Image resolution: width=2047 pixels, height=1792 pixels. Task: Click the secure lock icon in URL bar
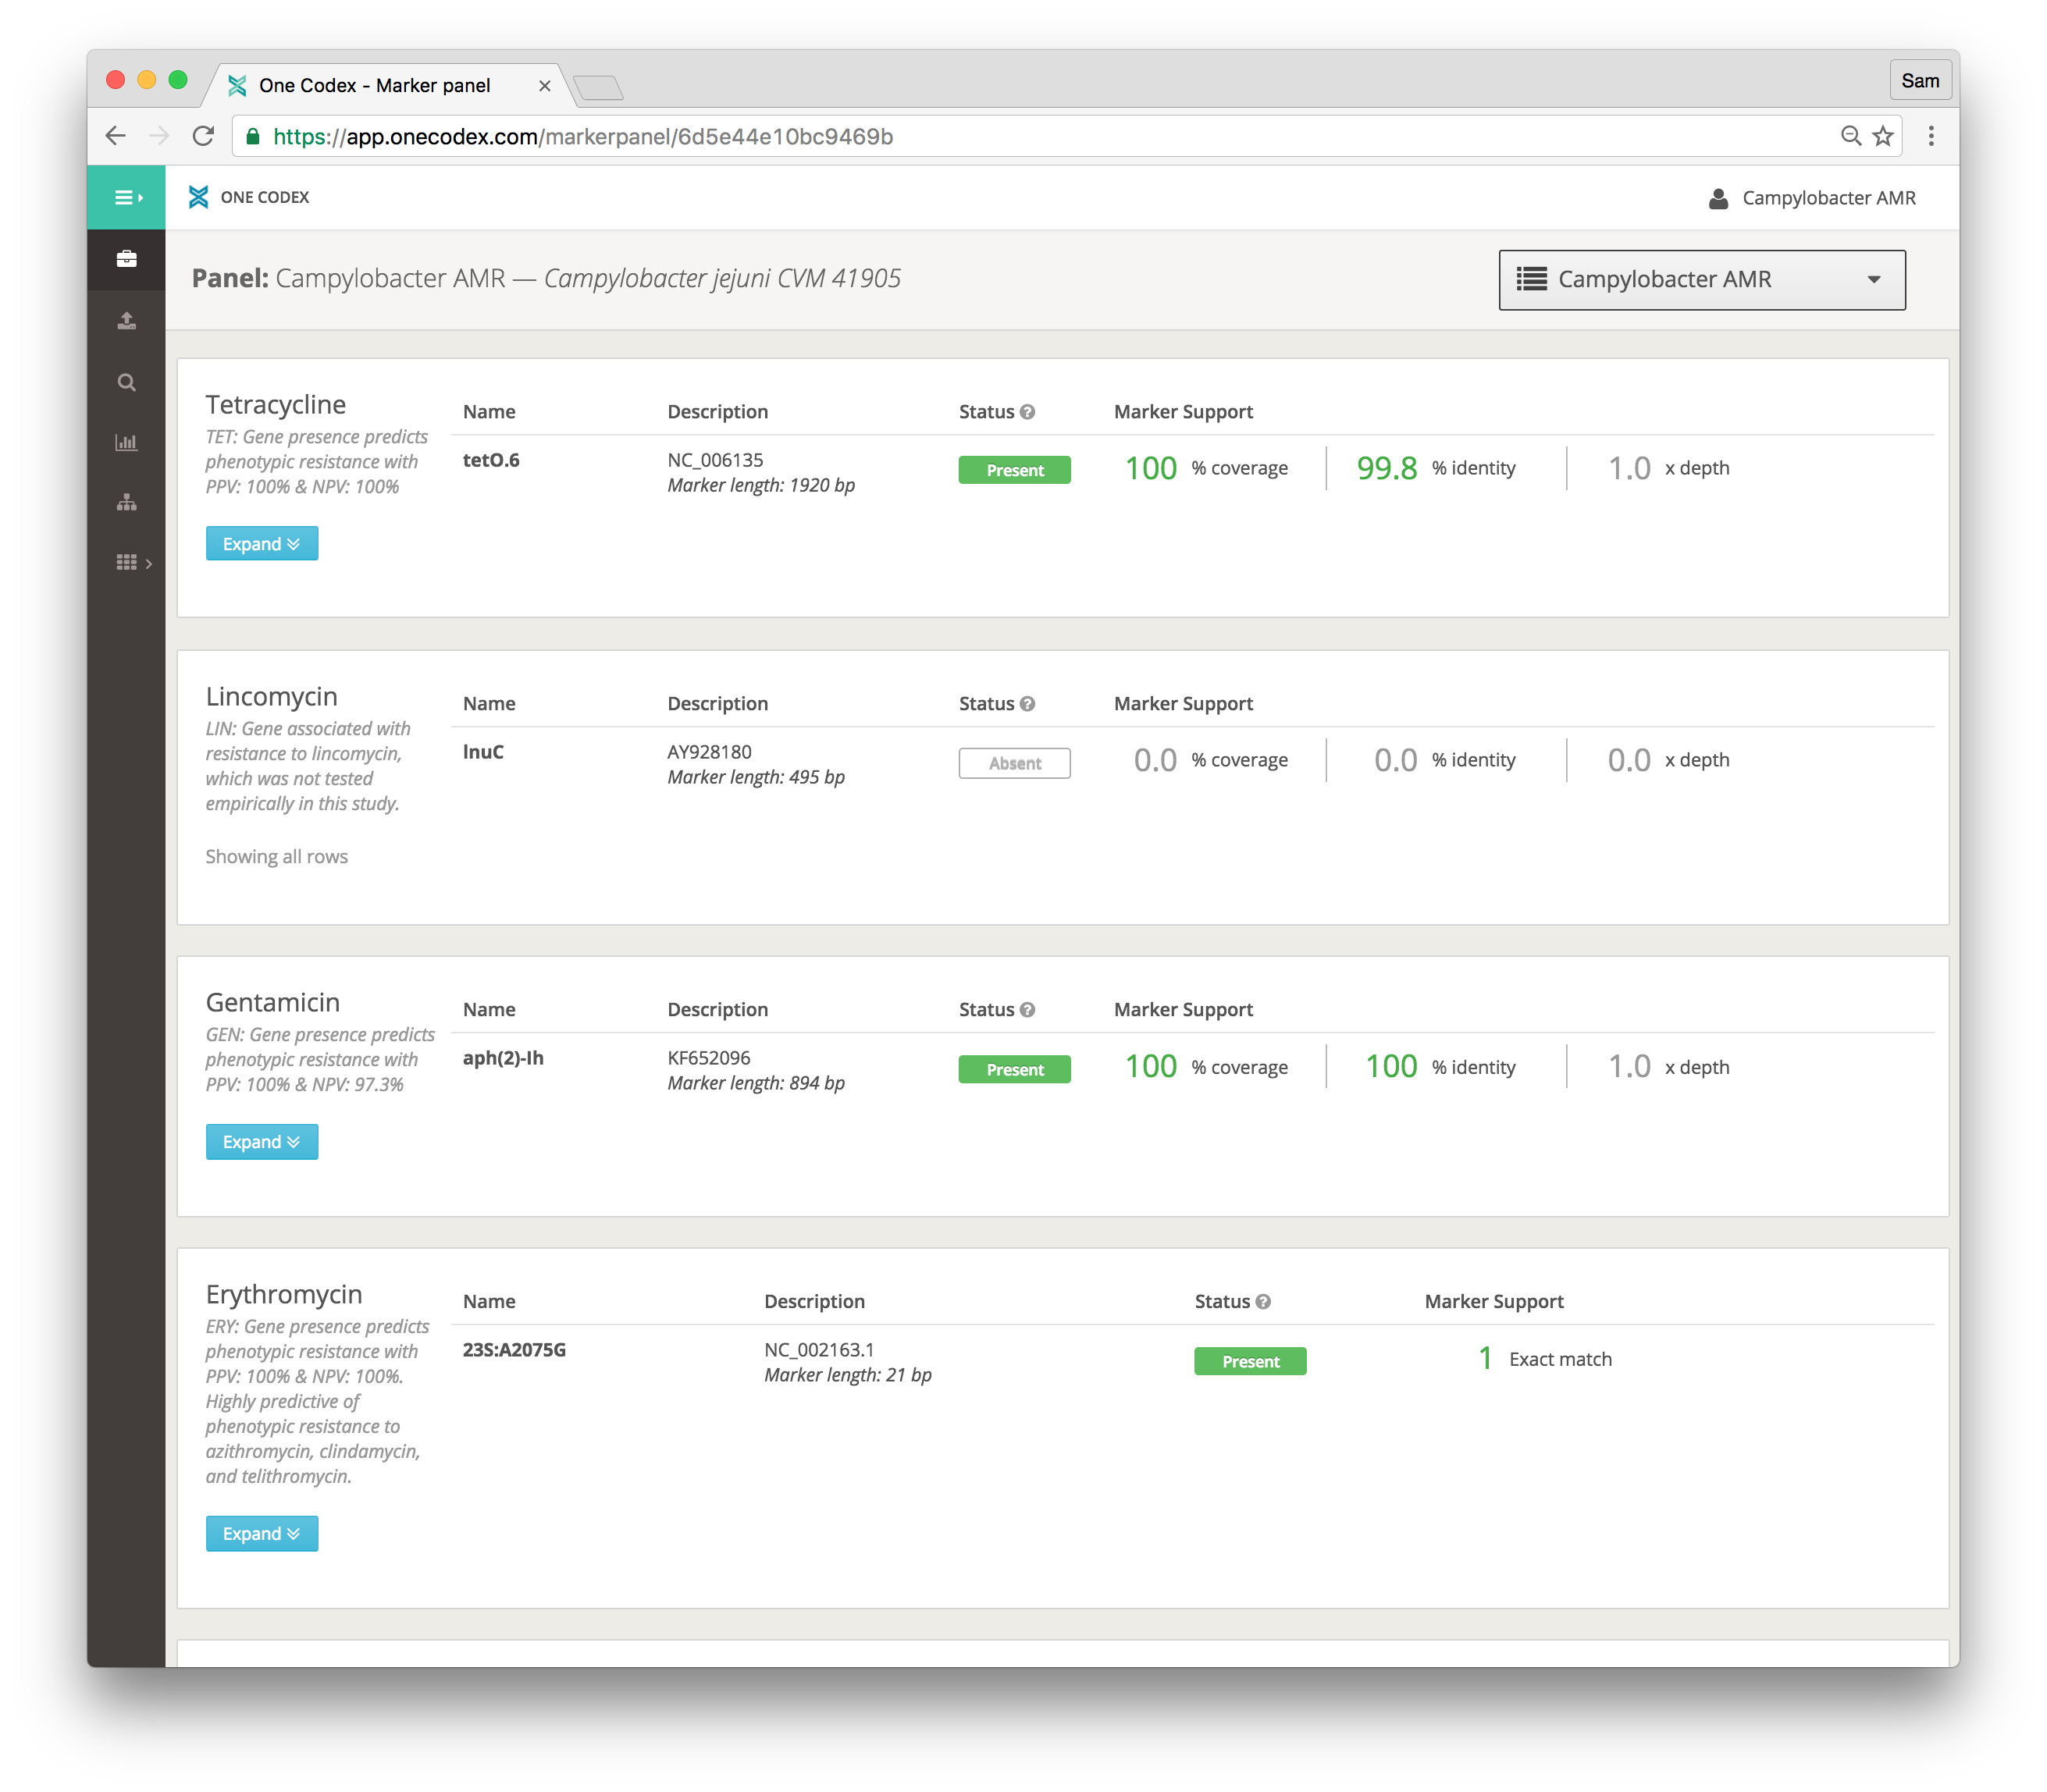click(253, 136)
